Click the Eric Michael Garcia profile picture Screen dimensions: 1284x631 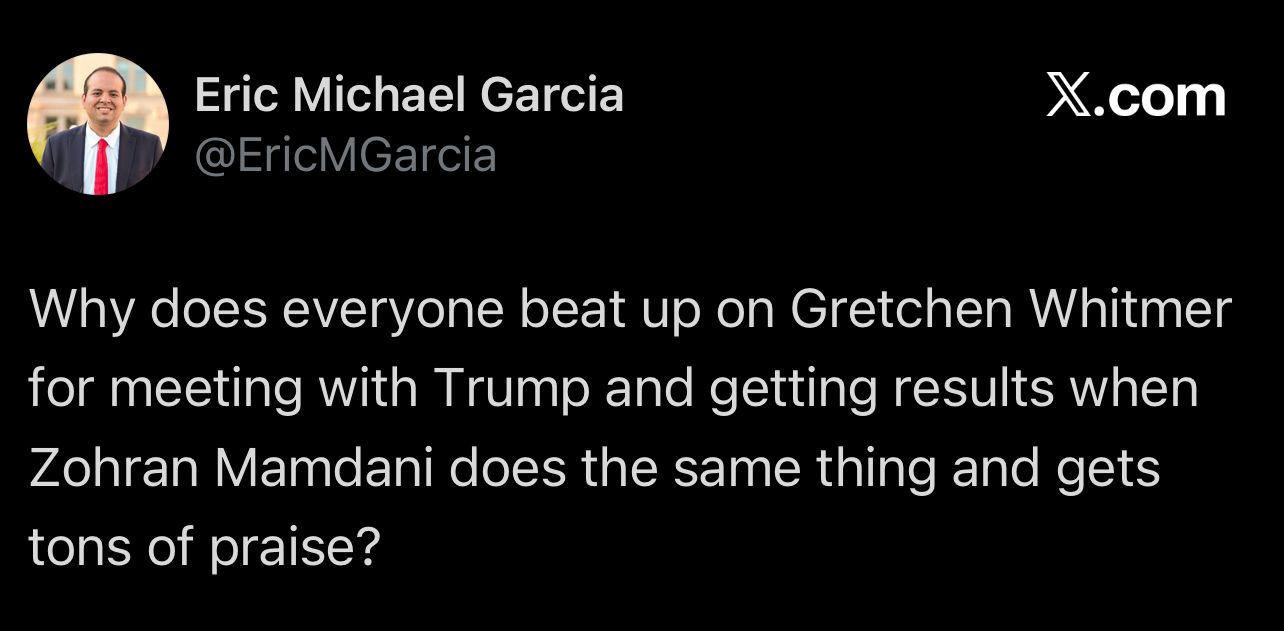tap(98, 124)
